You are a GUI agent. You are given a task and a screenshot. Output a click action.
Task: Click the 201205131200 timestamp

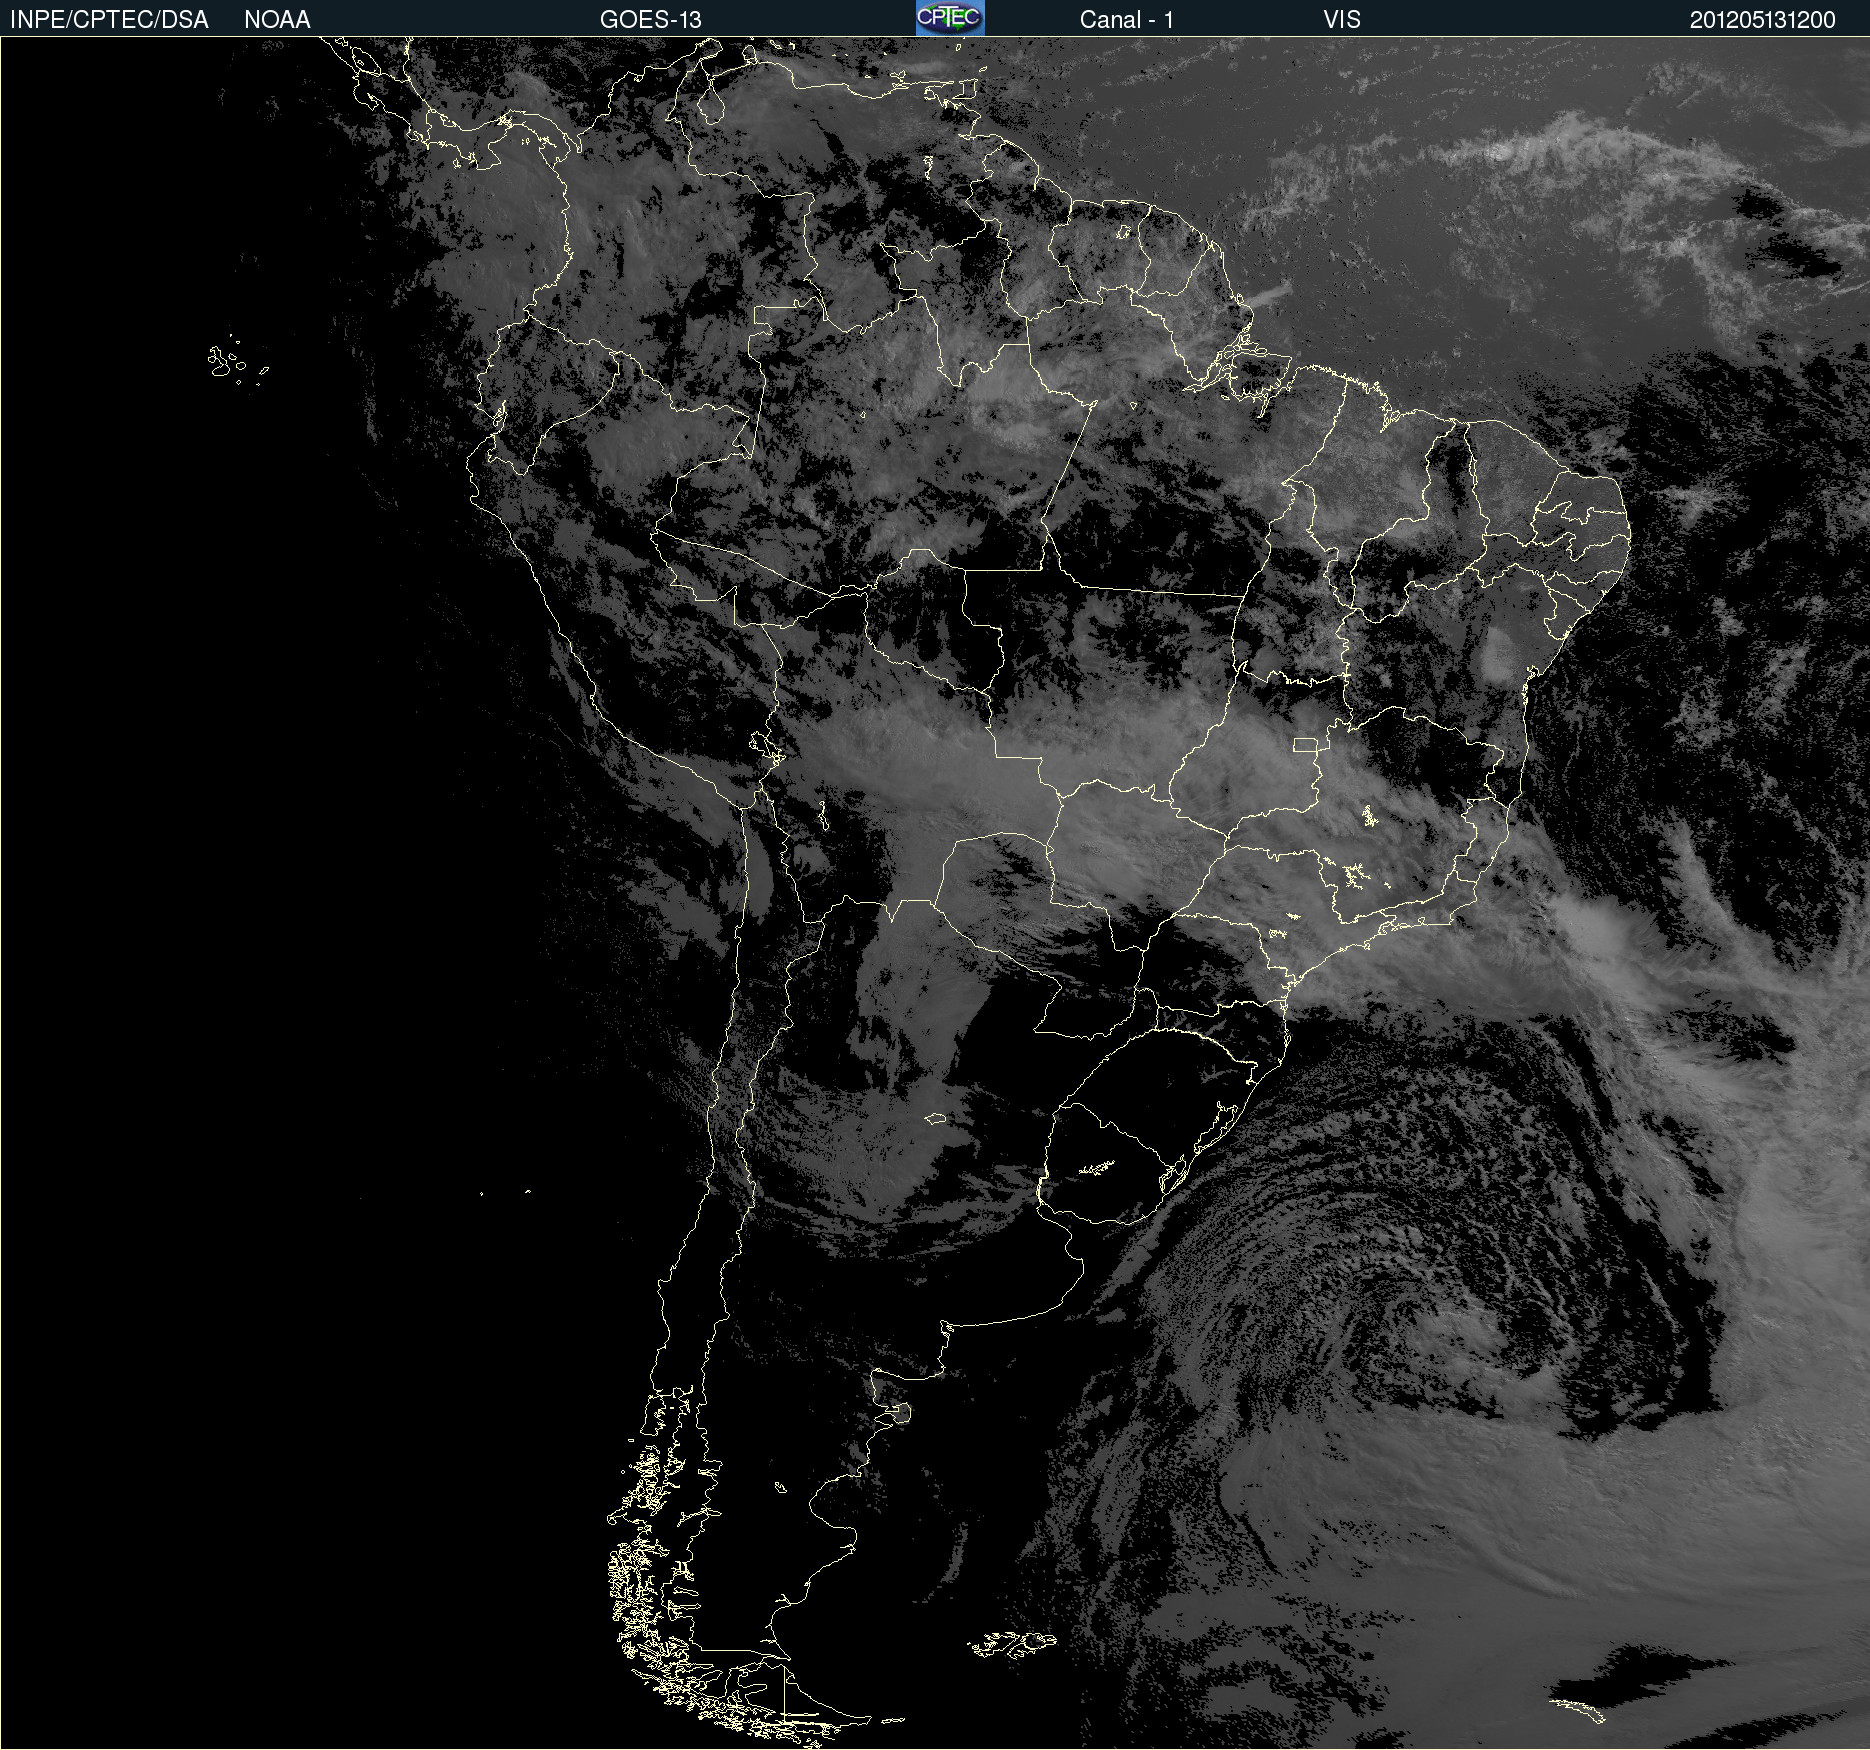pos(1762,20)
